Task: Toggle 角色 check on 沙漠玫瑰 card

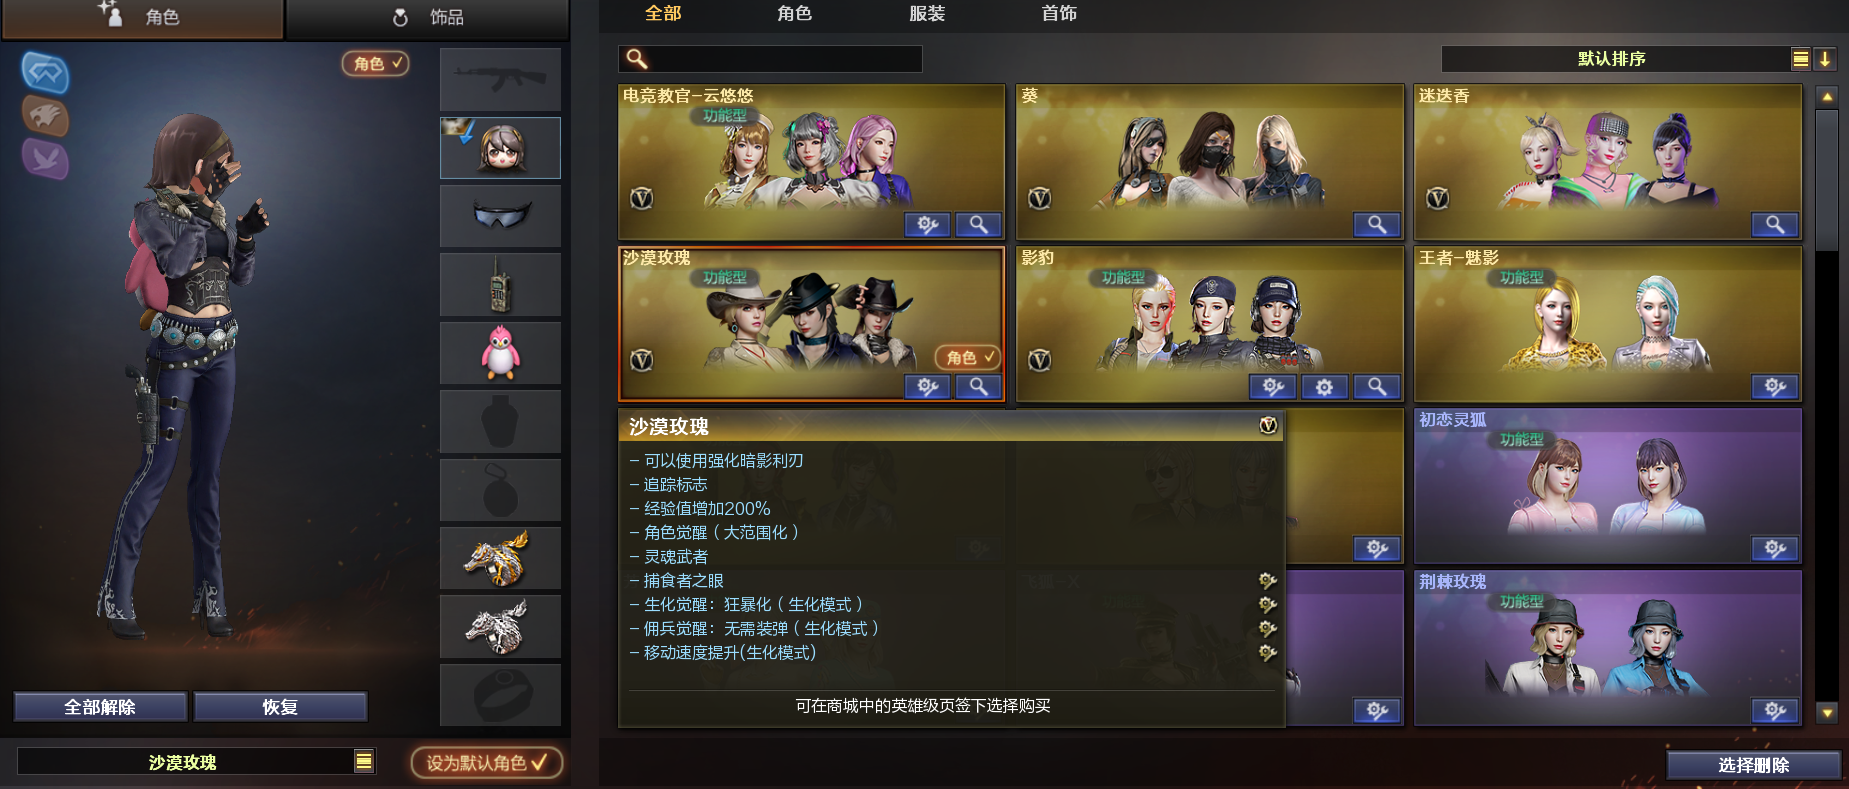Action: pyautogui.click(x=968, y=357)
